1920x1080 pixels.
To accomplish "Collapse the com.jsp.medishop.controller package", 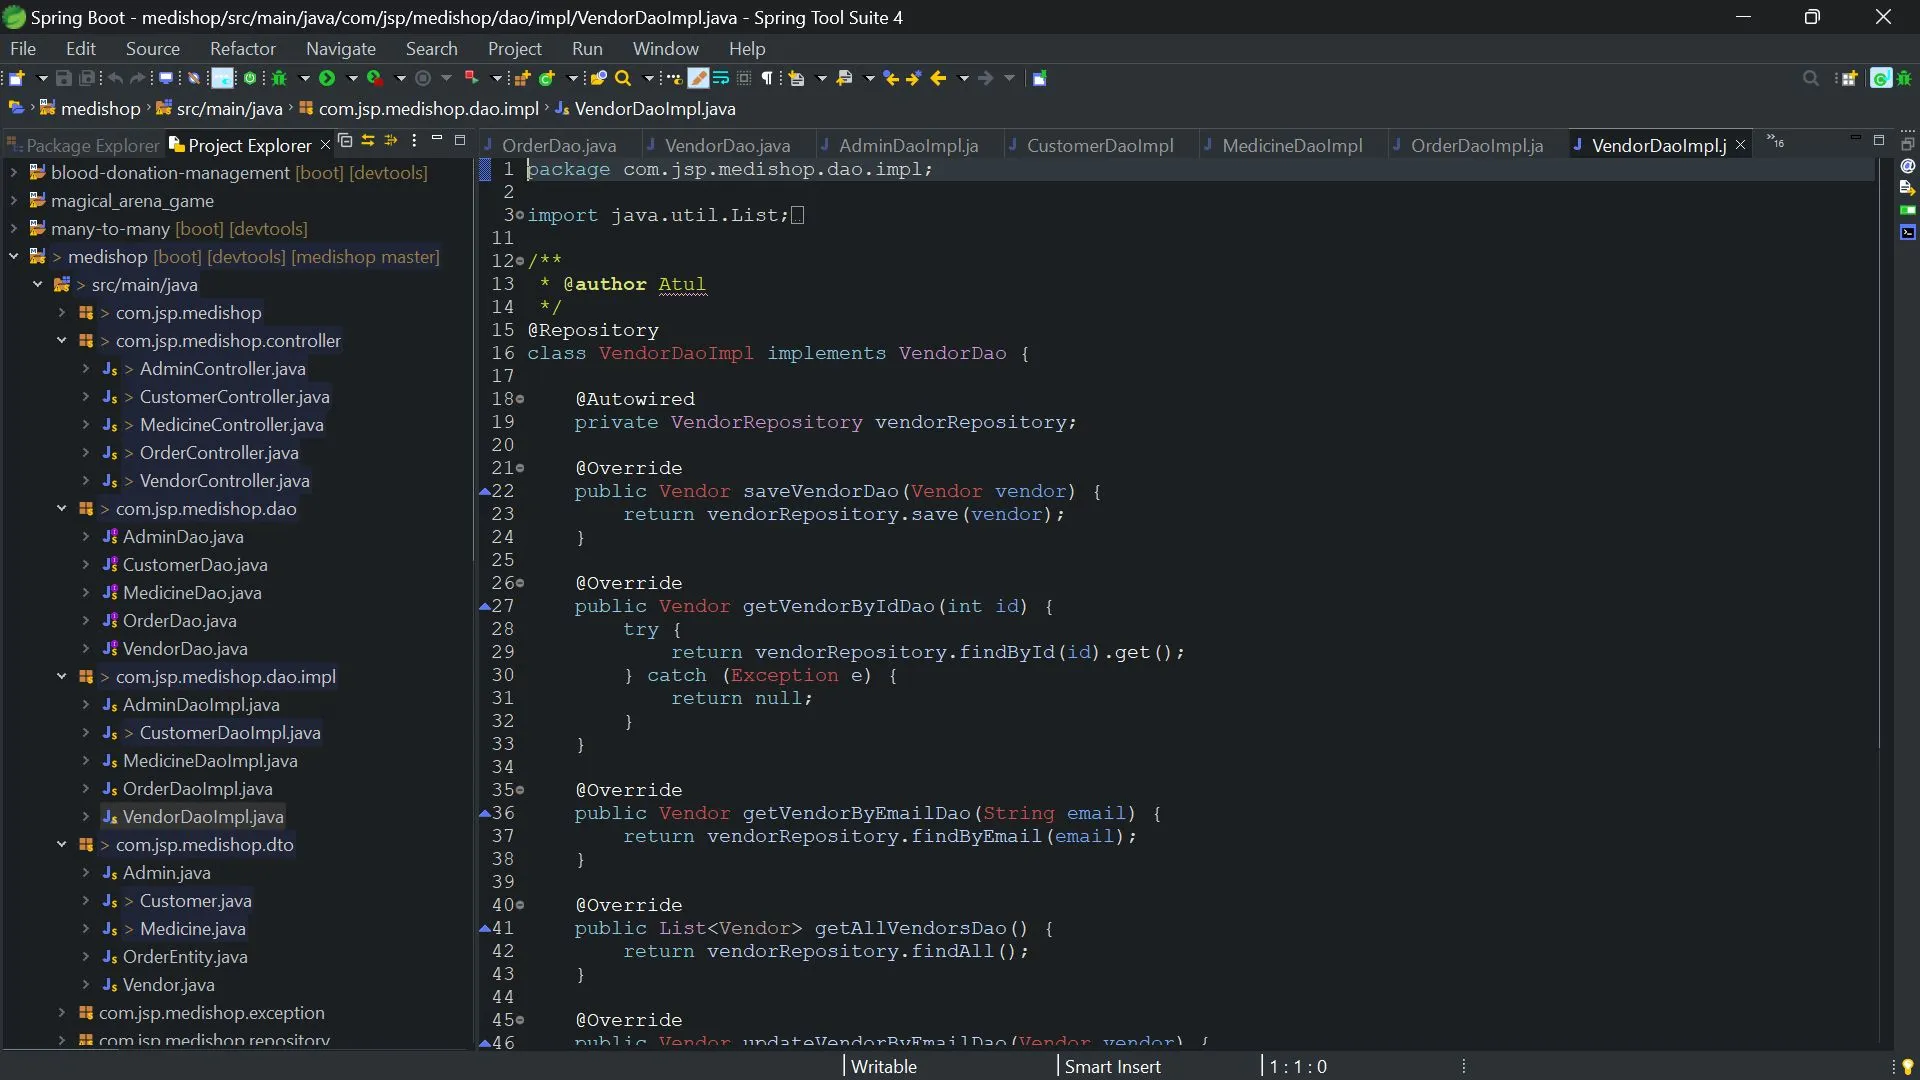I will pos(62,341).
